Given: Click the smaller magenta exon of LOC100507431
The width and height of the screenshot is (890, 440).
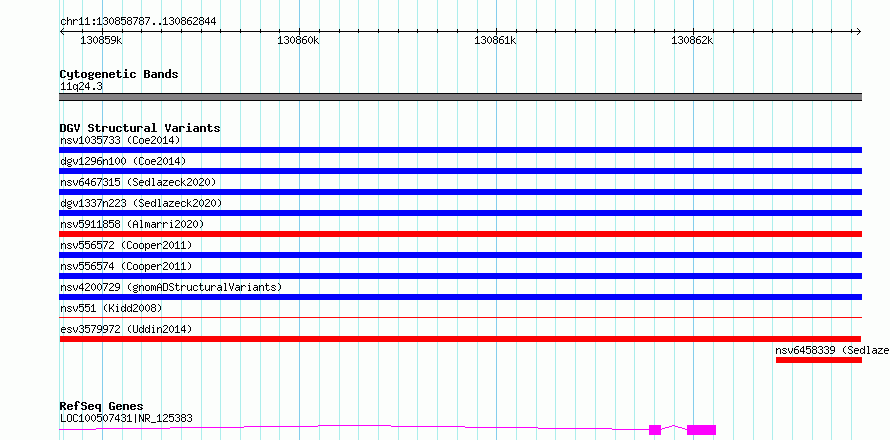Looking at the screenshot, I should point(655,430).
